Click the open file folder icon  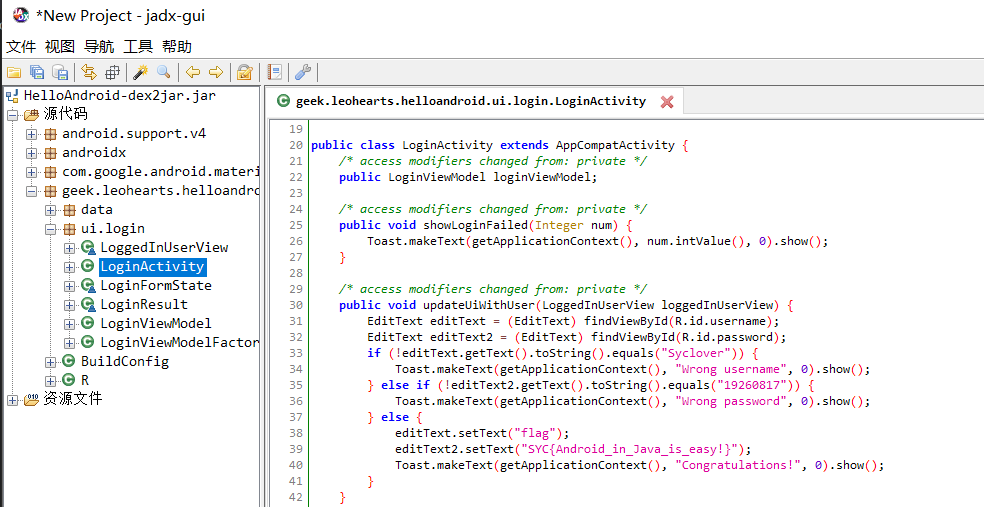[x=14, y=72]
